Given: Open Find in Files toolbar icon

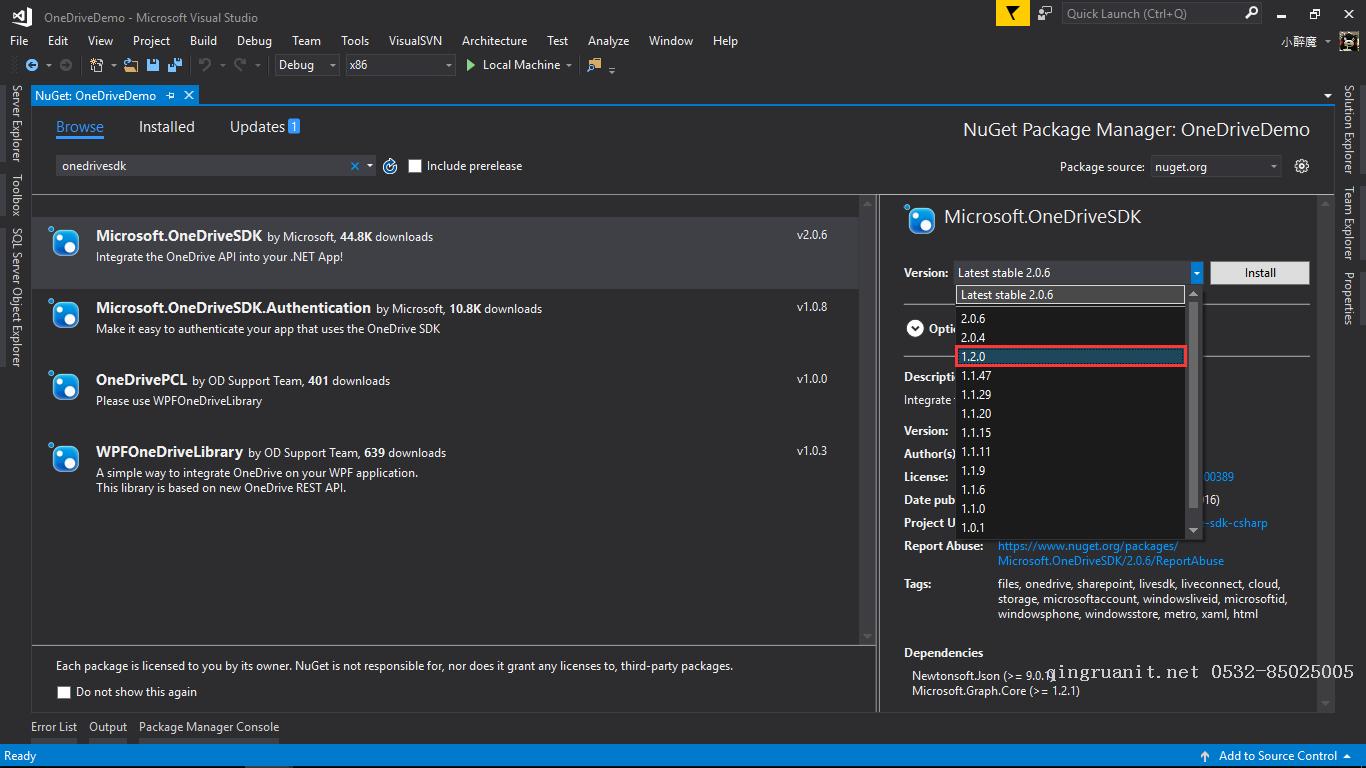Looking at the screenshot, I should click(x=595, y=65).
